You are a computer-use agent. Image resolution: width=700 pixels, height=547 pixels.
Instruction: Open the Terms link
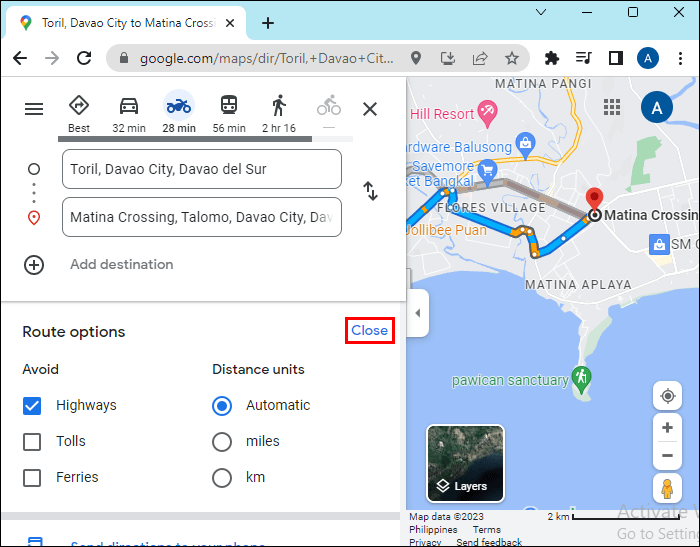pos(487,530)
